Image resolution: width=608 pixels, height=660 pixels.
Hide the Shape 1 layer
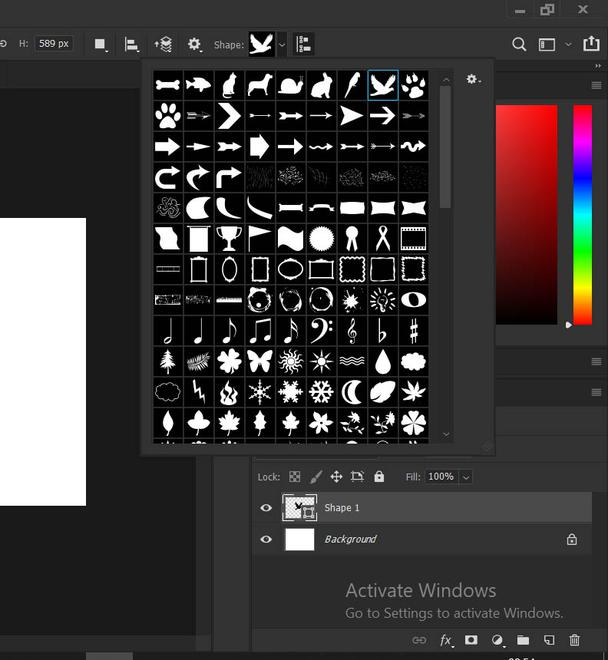[x=266, y=508]
